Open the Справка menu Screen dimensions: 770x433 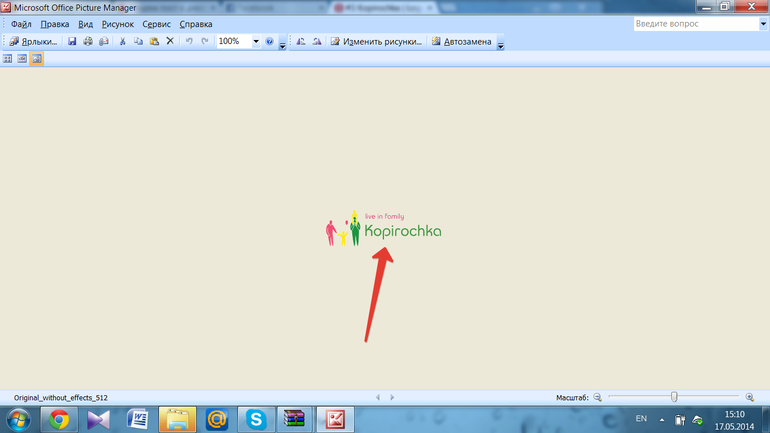[x=195, y=24]
